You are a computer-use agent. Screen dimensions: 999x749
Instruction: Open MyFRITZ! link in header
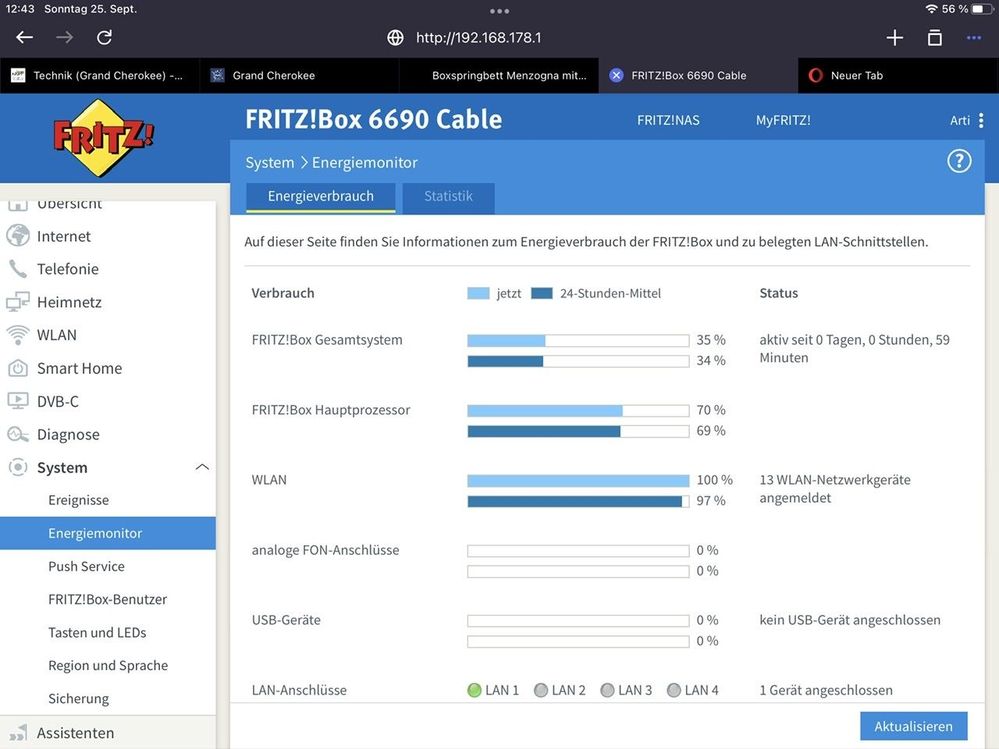(x=783, y=120)
